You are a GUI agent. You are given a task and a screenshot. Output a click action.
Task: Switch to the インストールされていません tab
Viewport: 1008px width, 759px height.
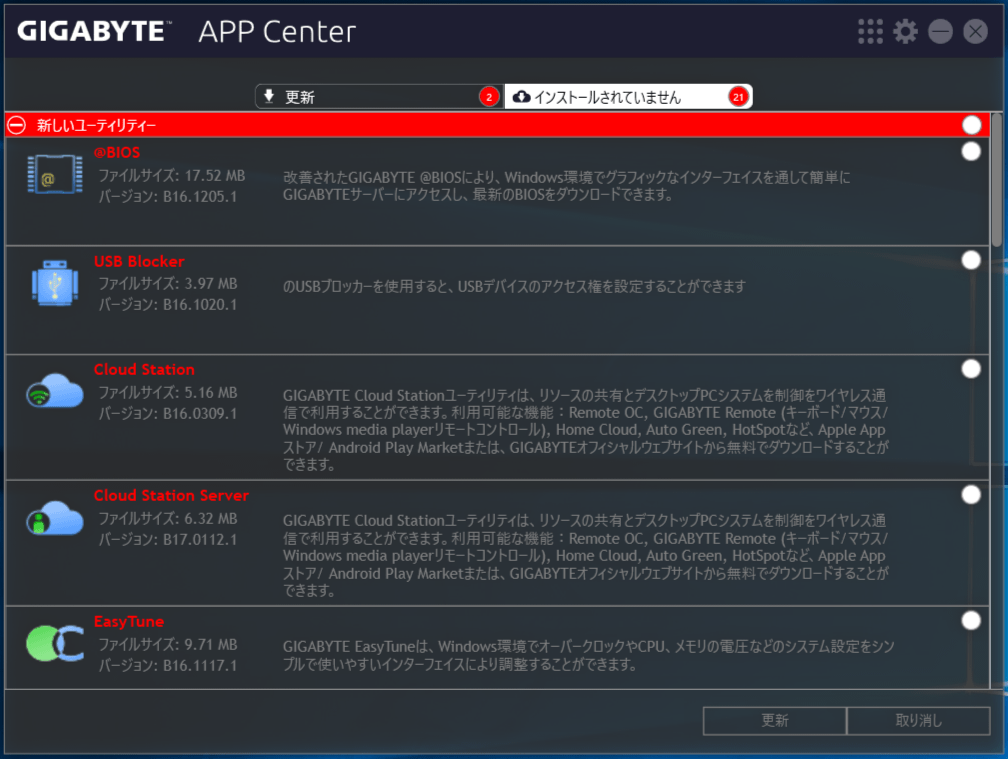pyautogui.click(x=628, y=96)
